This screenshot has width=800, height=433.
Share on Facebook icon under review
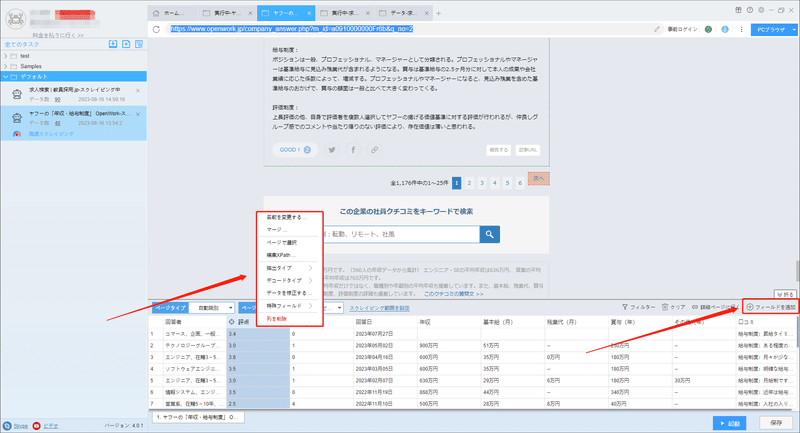(353, 150)
